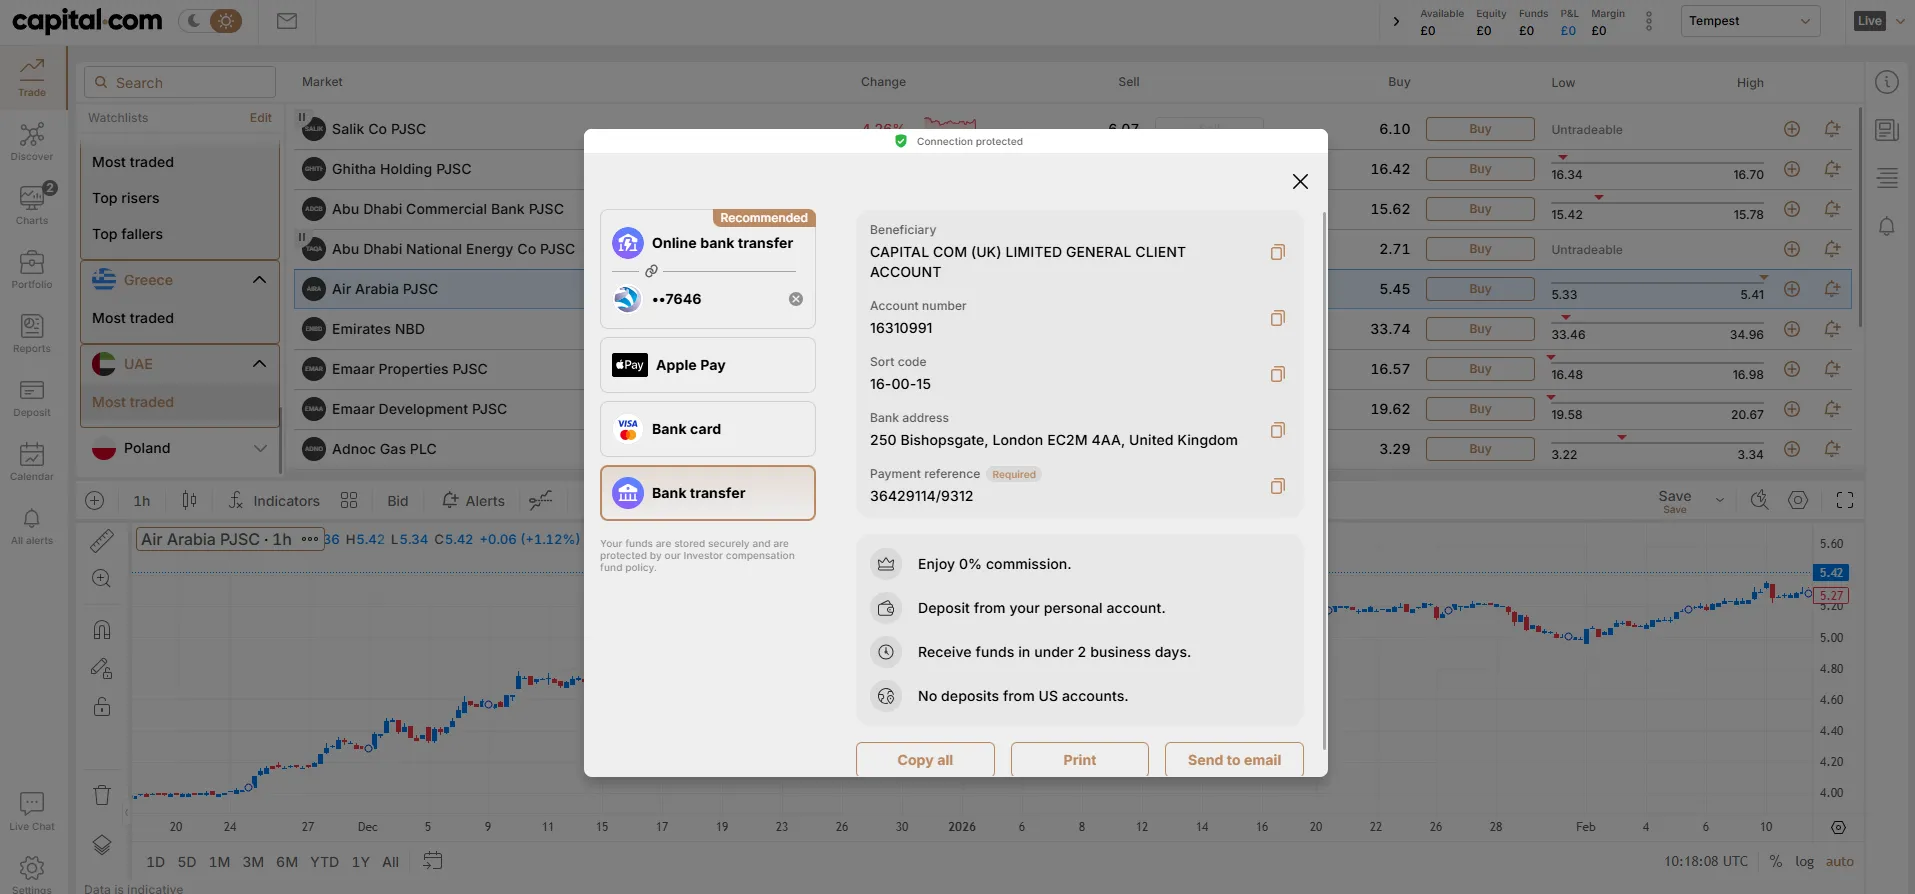
Task: Delete chart drawings with trash icon
Action: tap(102, 795)
